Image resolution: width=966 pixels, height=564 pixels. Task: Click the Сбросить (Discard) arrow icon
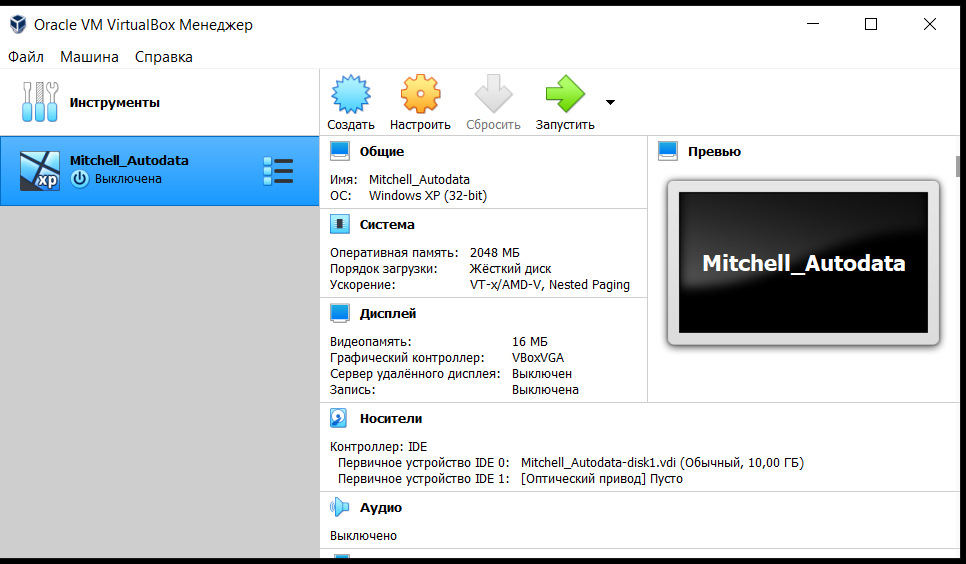[x=493, y=94]
